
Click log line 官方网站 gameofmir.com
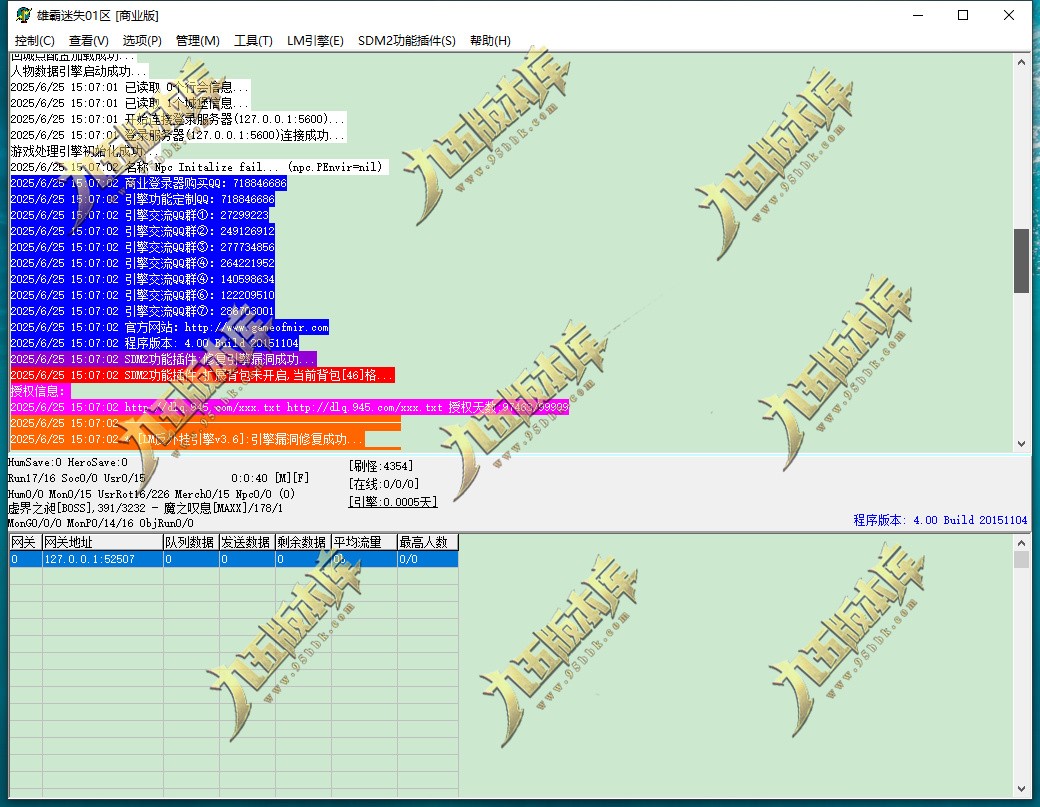point(170,327)
